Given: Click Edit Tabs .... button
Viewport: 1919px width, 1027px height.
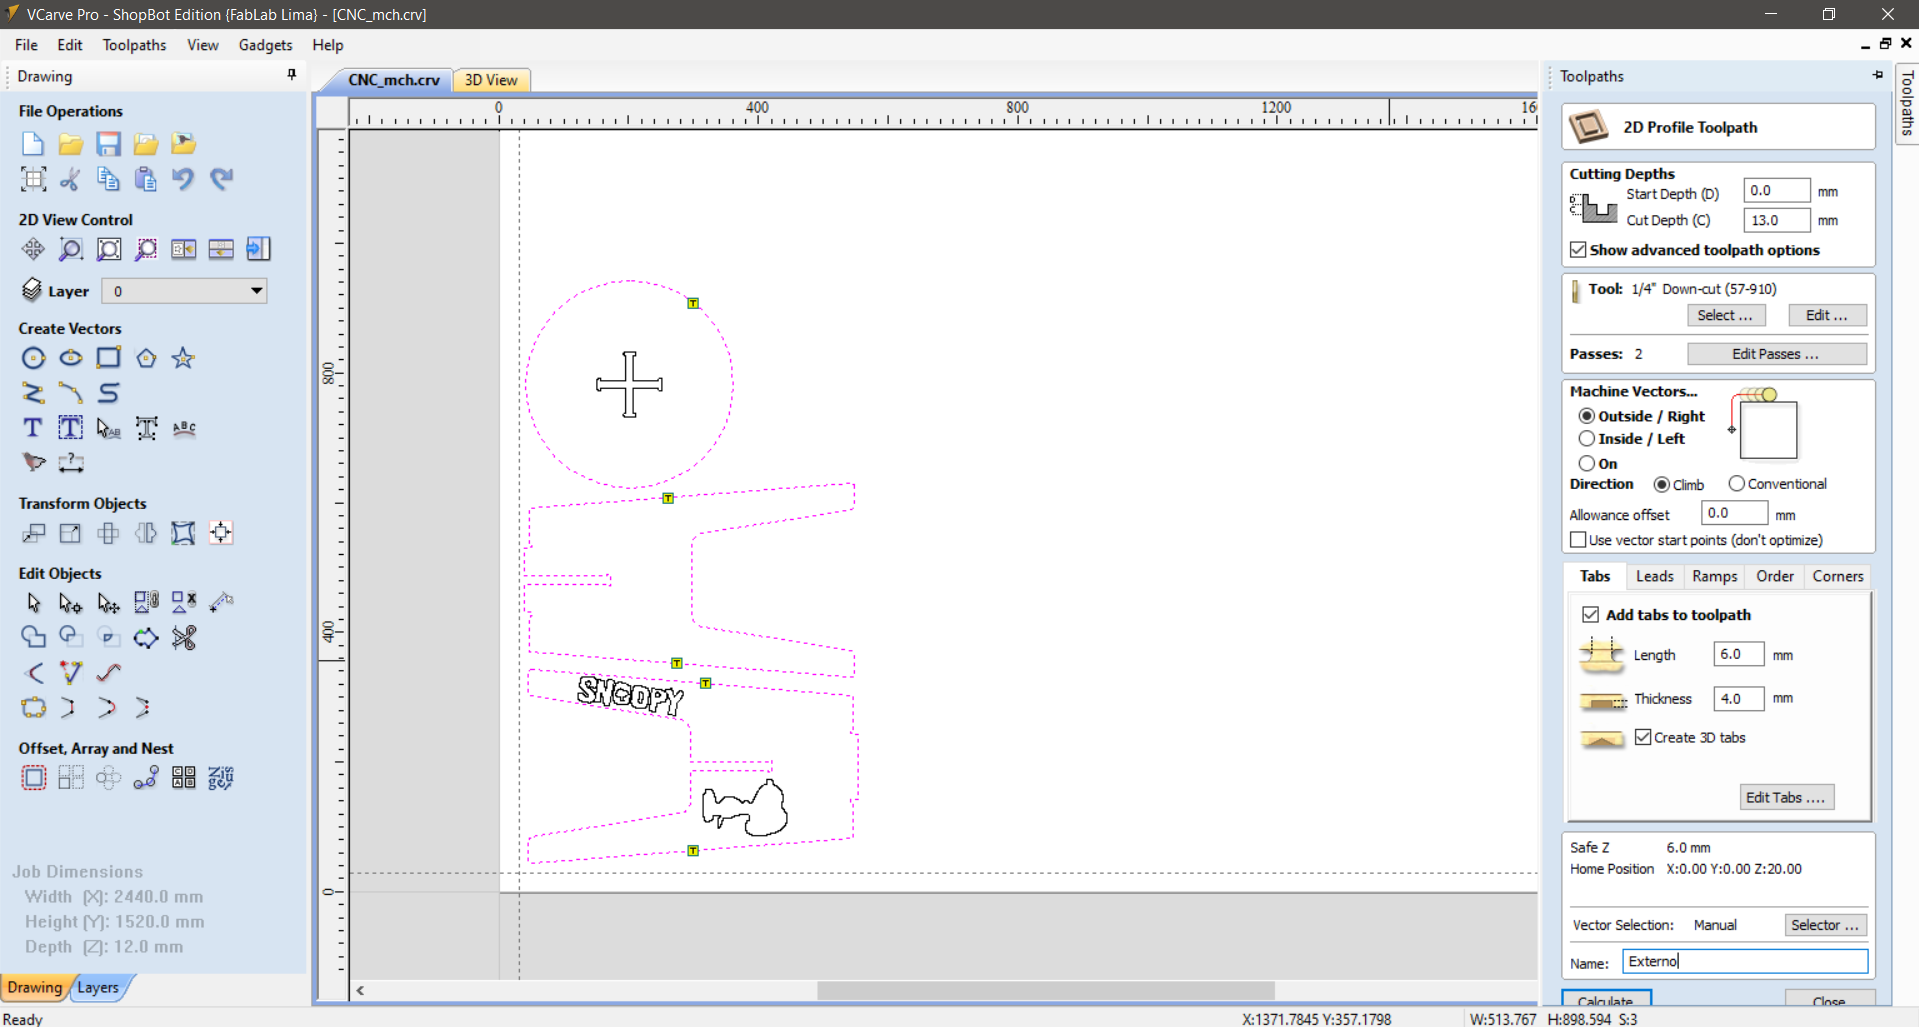Looking at the screenshot, I should (1786, 797).
